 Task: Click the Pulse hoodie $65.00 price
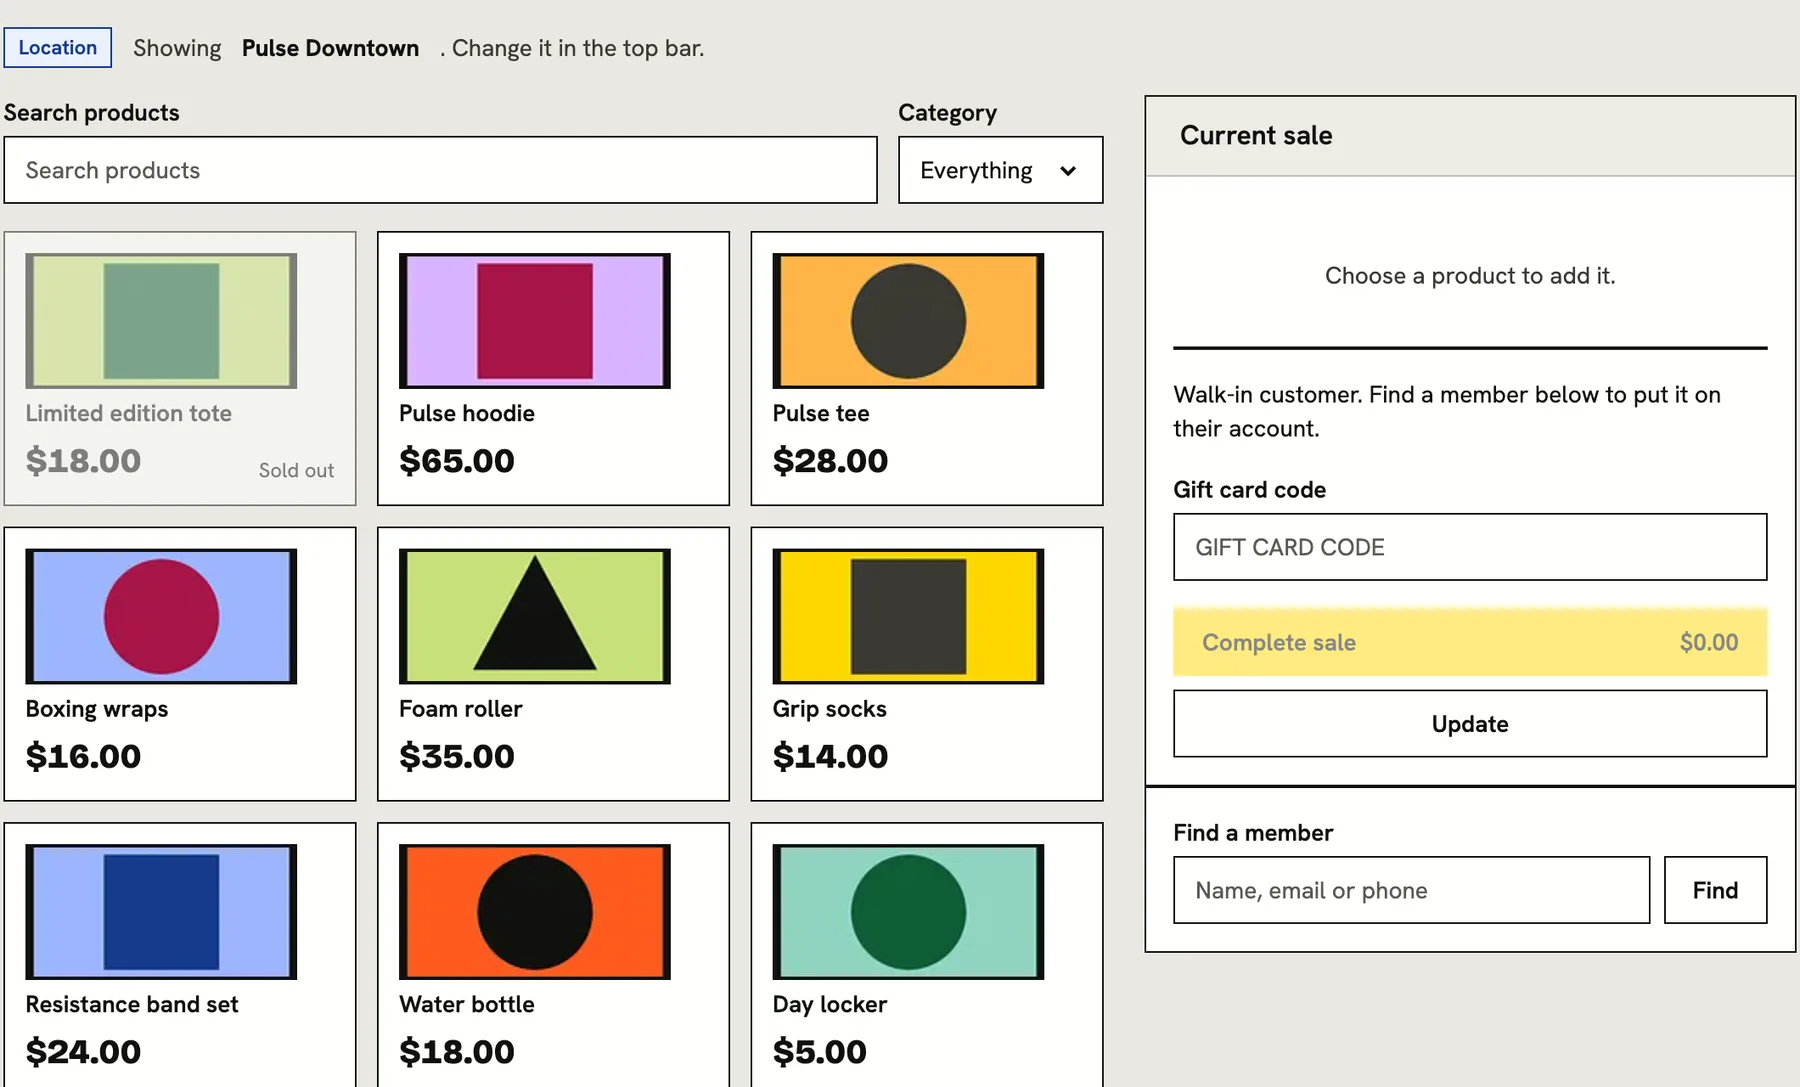457,461
